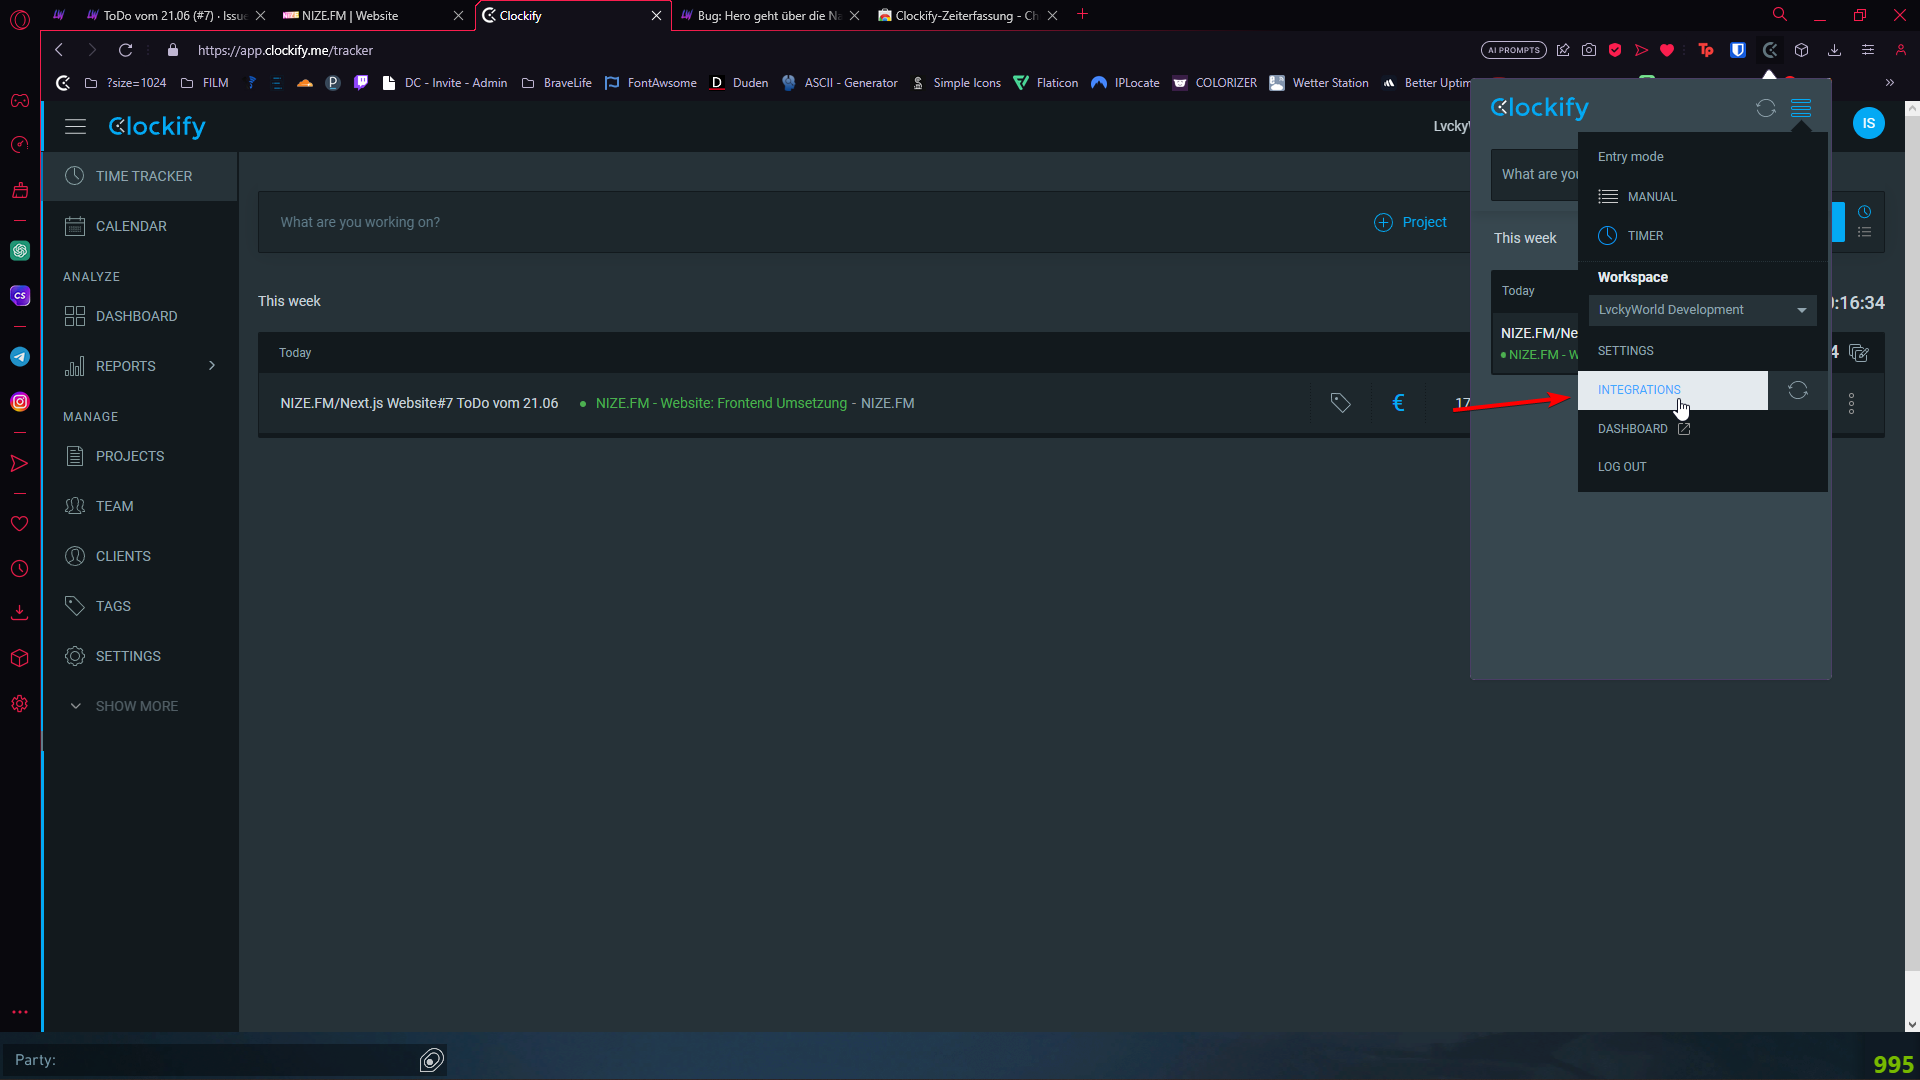
Task: Click the extension sync refresh icon
Action: [x=1765, y=108]
